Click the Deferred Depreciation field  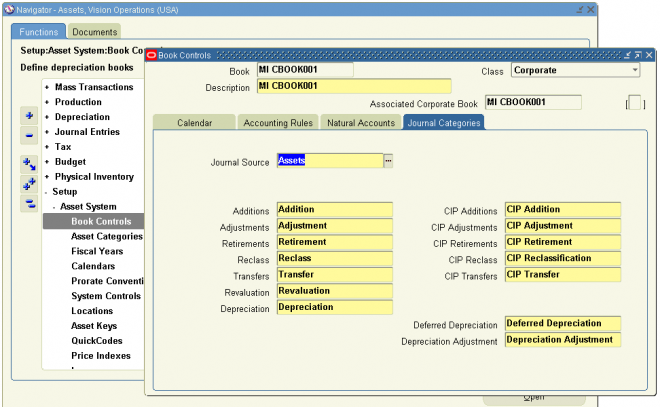pos(563,324)
